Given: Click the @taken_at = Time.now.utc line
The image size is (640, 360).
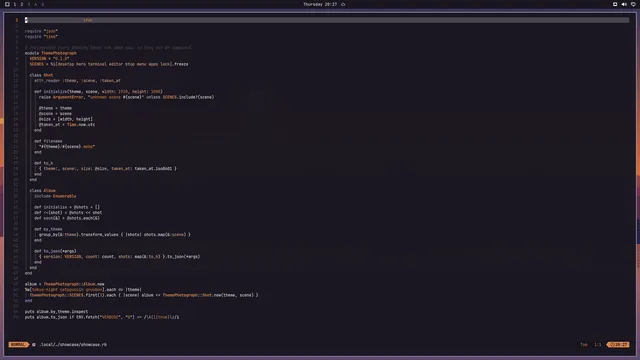Looking at the screenshot, I should tap(67, 124).
